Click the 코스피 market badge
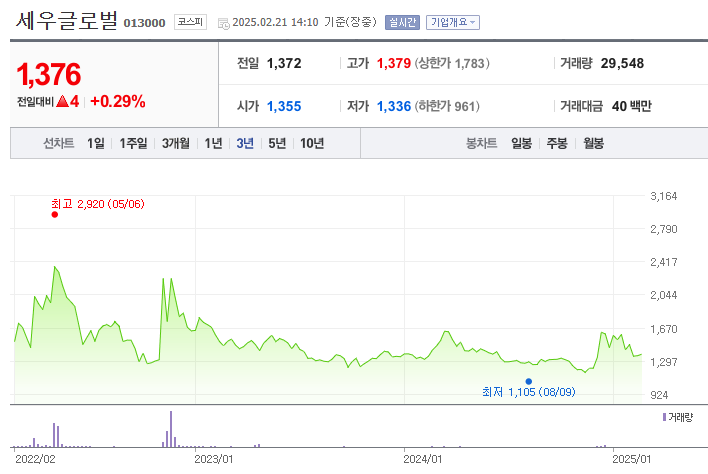The image size is (708, 474). pos(190,22)
